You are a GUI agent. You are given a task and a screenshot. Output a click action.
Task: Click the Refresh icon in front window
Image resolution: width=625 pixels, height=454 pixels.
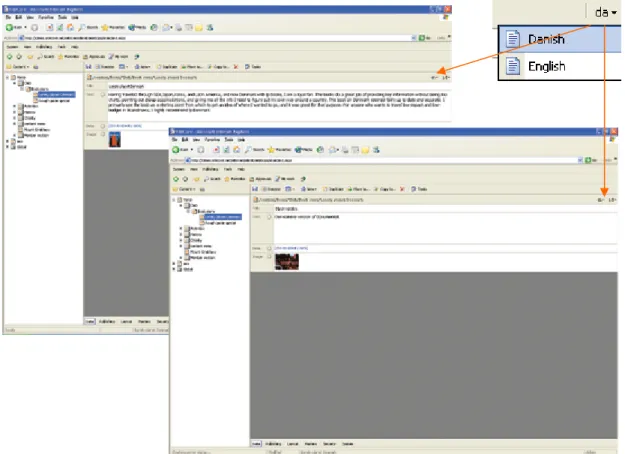[226, 150]
